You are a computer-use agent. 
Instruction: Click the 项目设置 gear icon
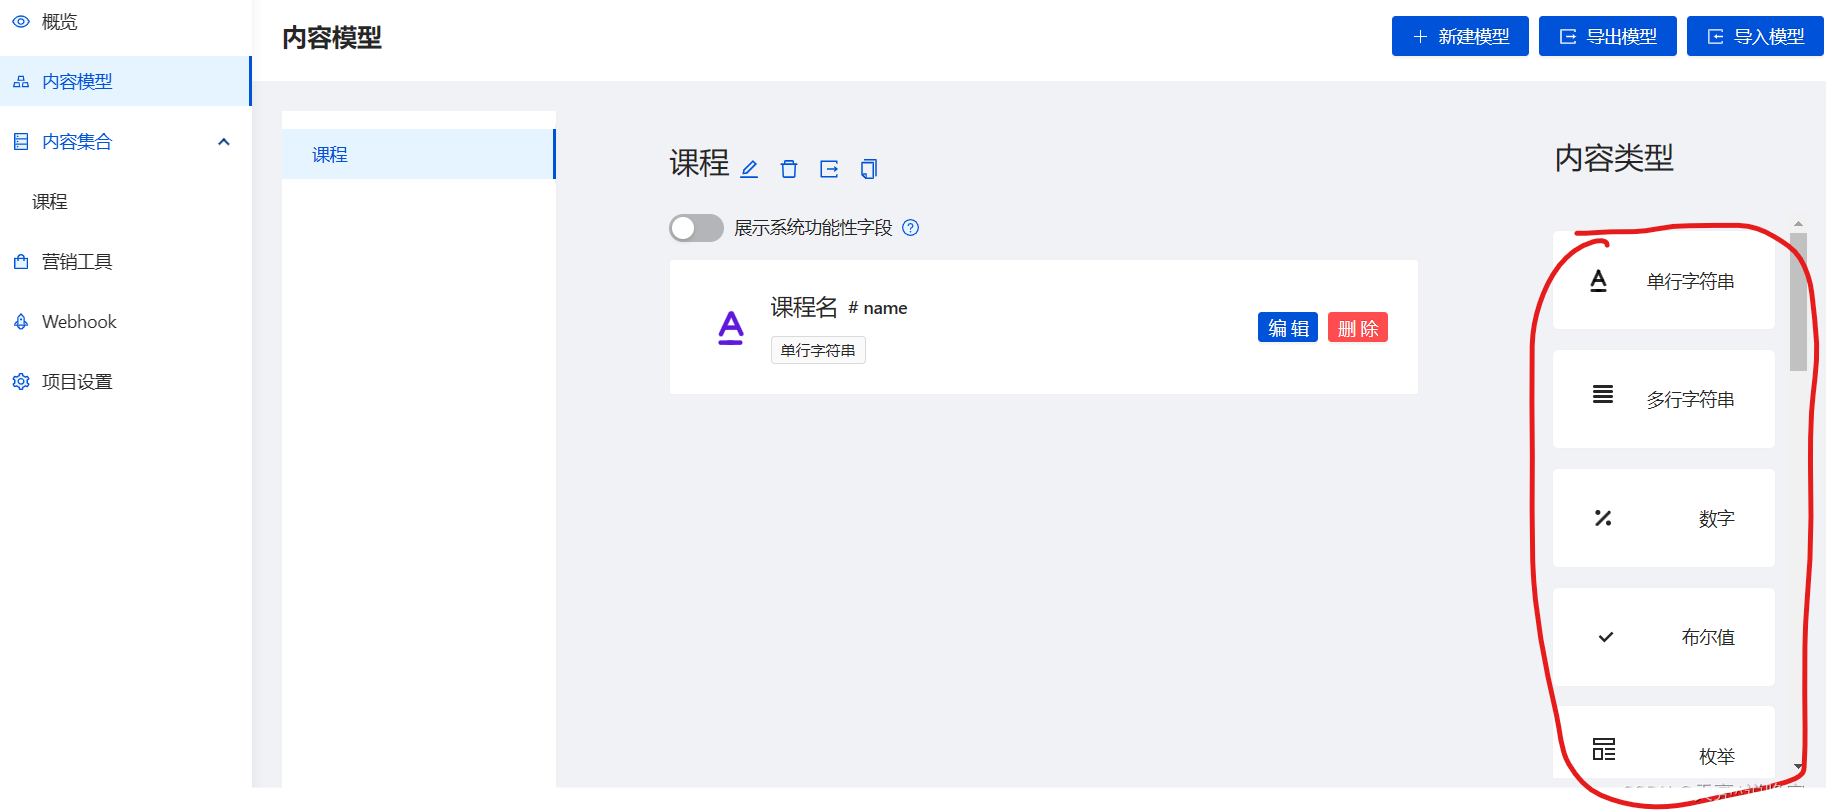[21, 382]
